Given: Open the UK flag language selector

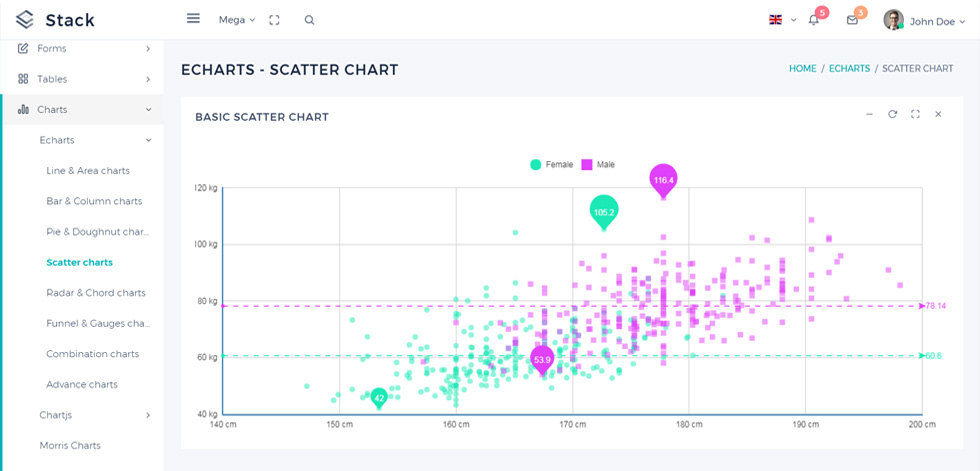Looking at the screenshot, I should pyautogui.click(x=776, y=20).
